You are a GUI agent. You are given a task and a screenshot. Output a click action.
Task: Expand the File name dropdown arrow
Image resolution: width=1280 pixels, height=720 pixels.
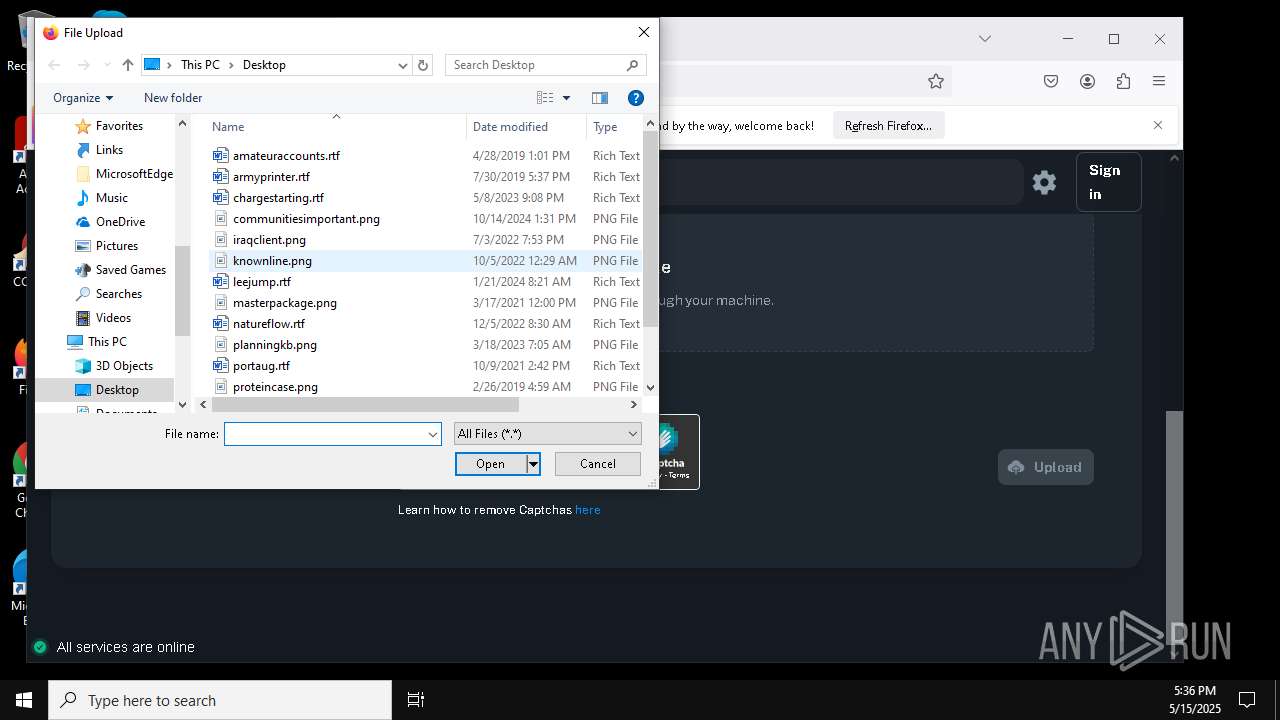[433, 434]
